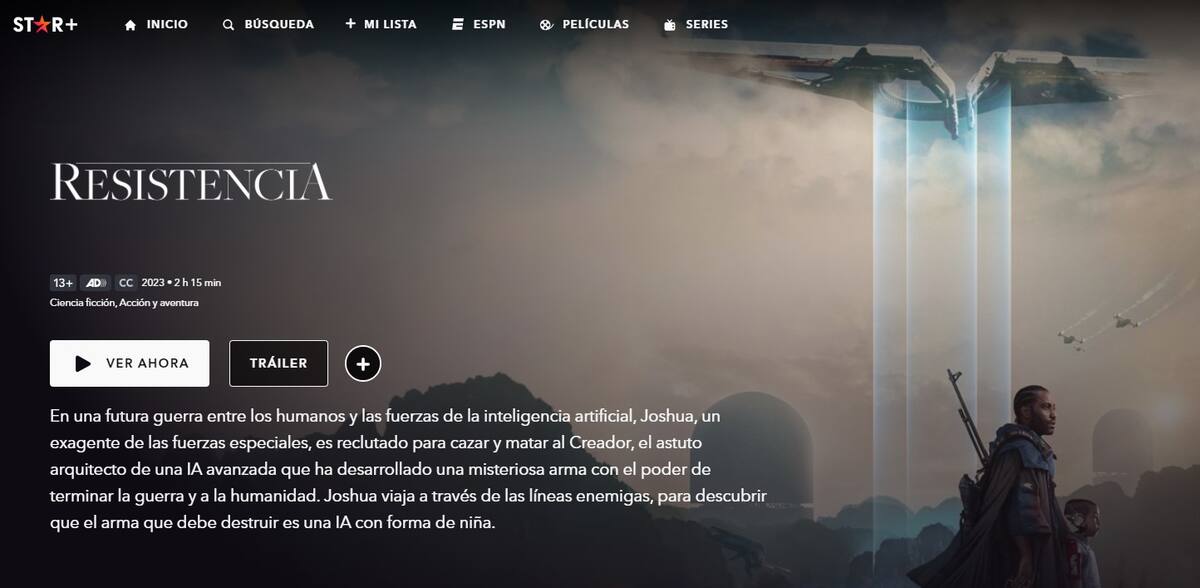Select the Ciencia ficción genre text
1200x588 pixels.
[82, 303]
